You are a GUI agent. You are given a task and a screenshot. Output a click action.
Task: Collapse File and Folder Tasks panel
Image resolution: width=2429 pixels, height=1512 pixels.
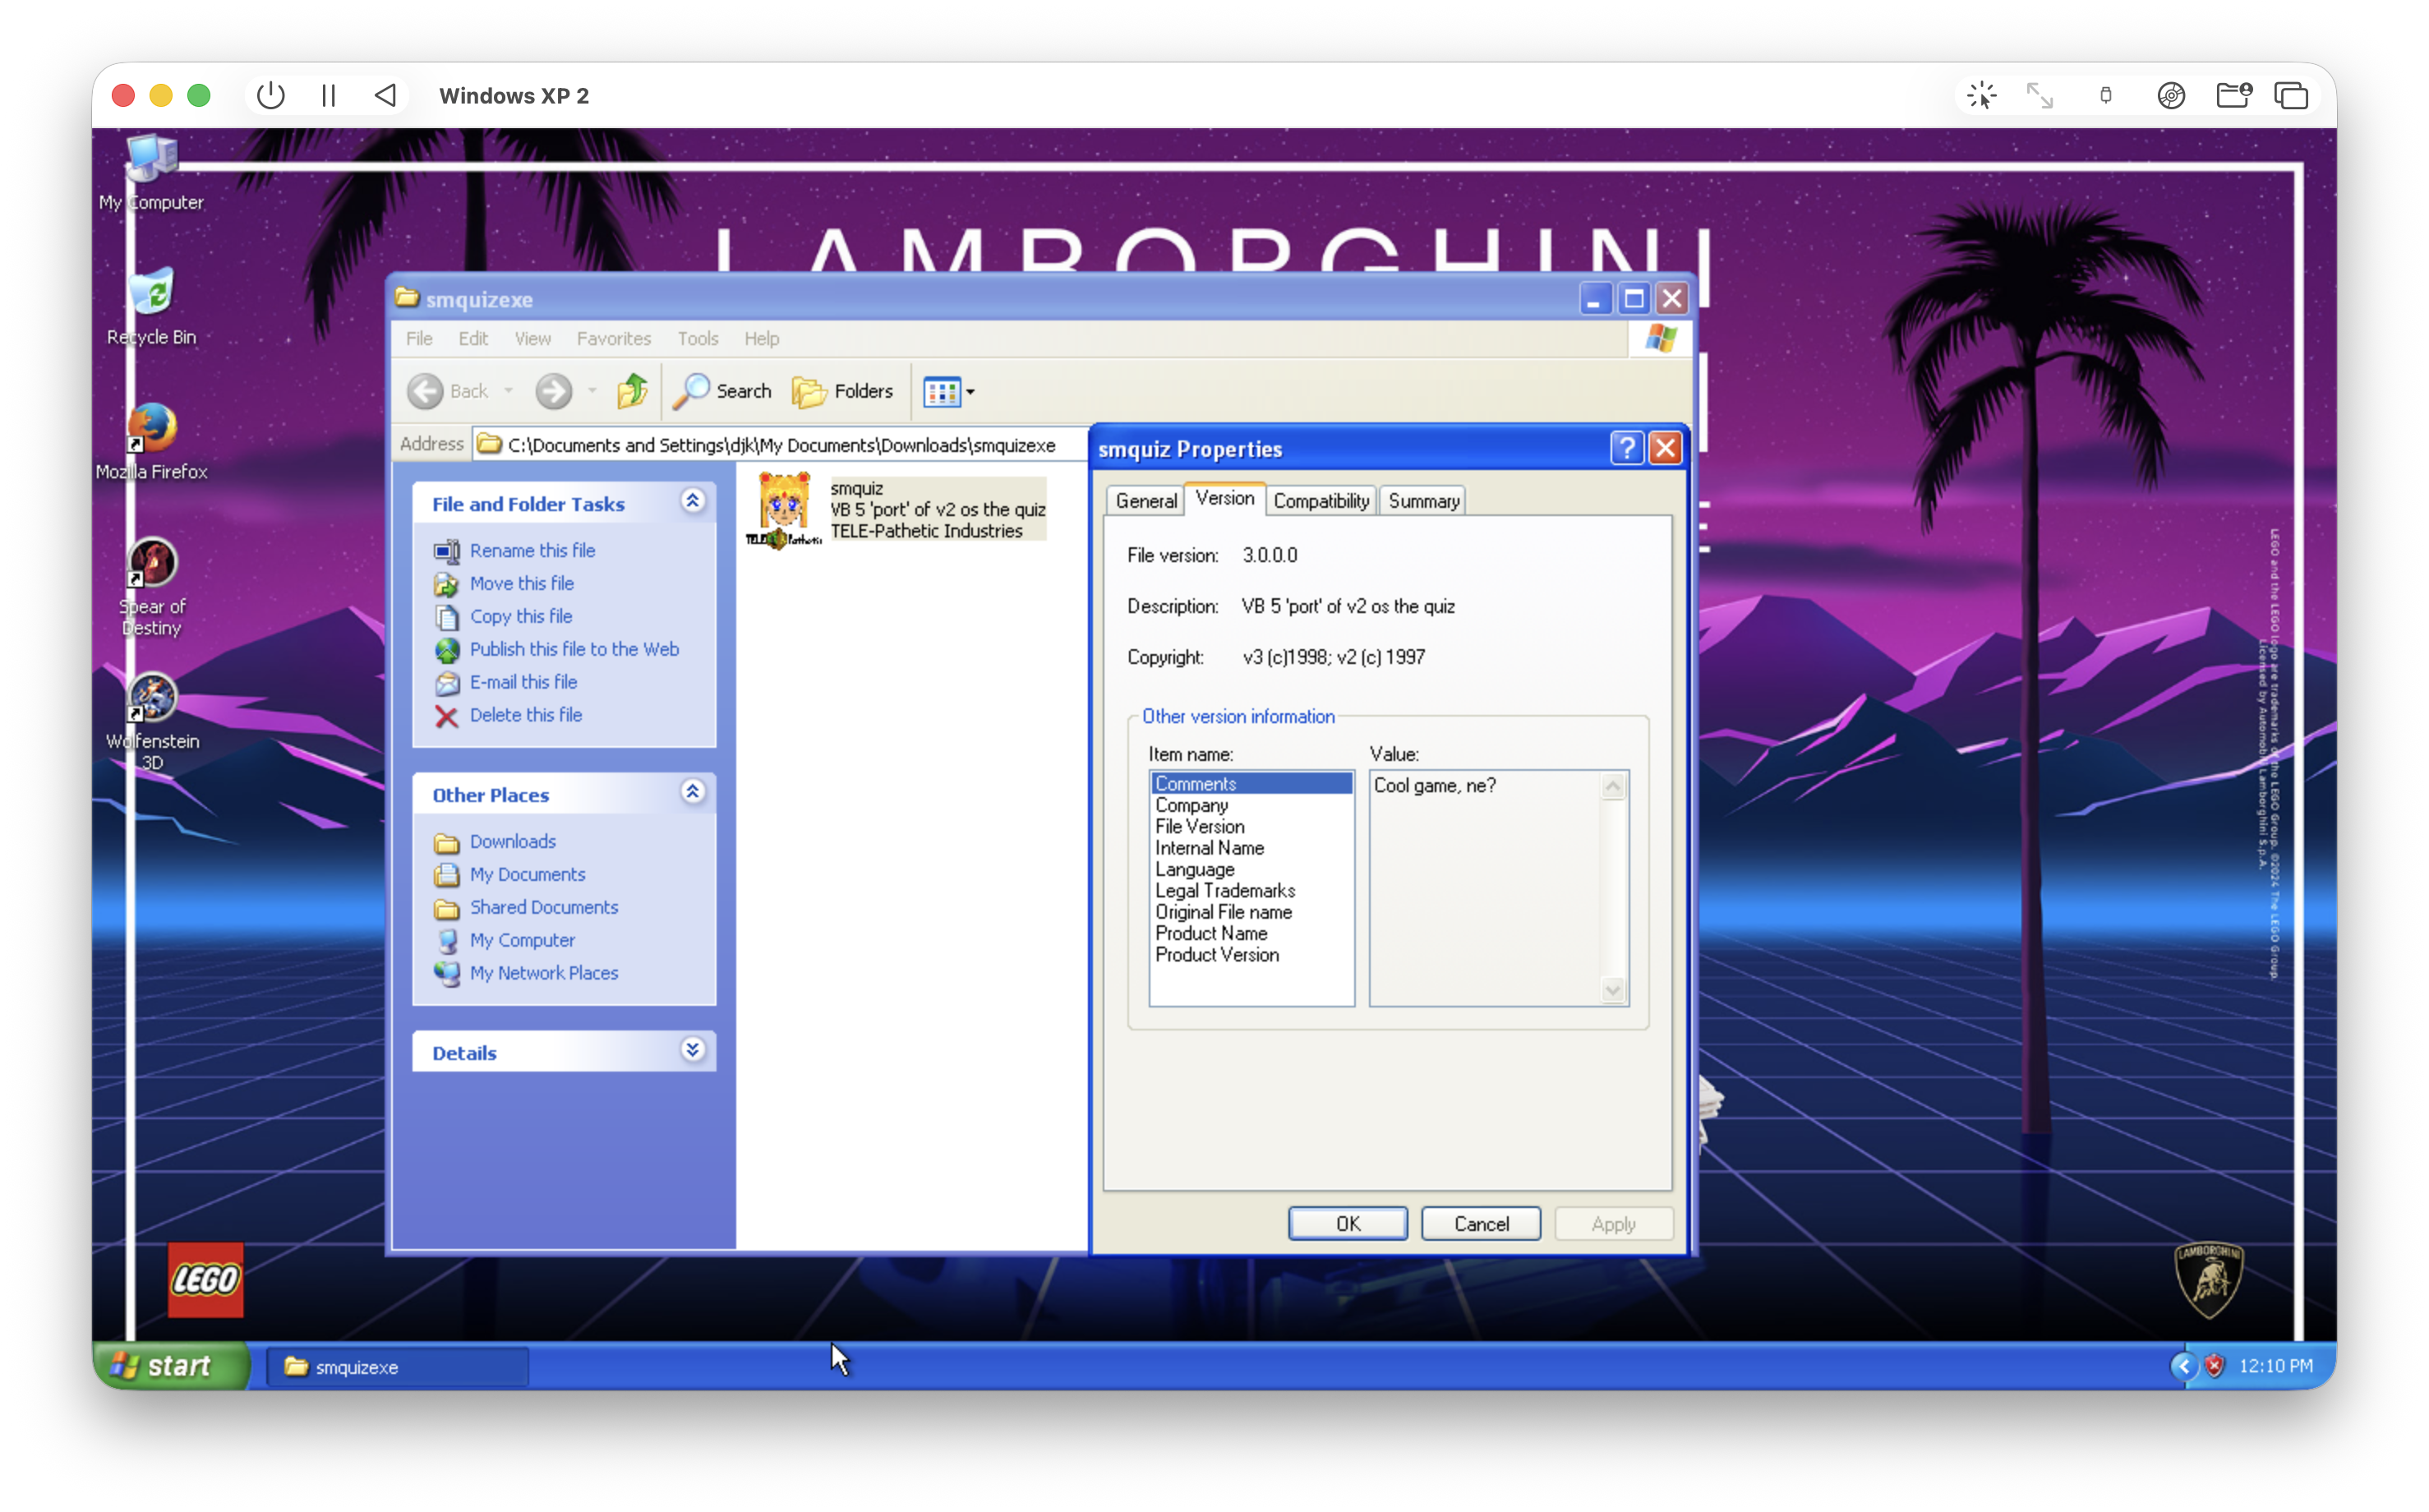(692, 501)
